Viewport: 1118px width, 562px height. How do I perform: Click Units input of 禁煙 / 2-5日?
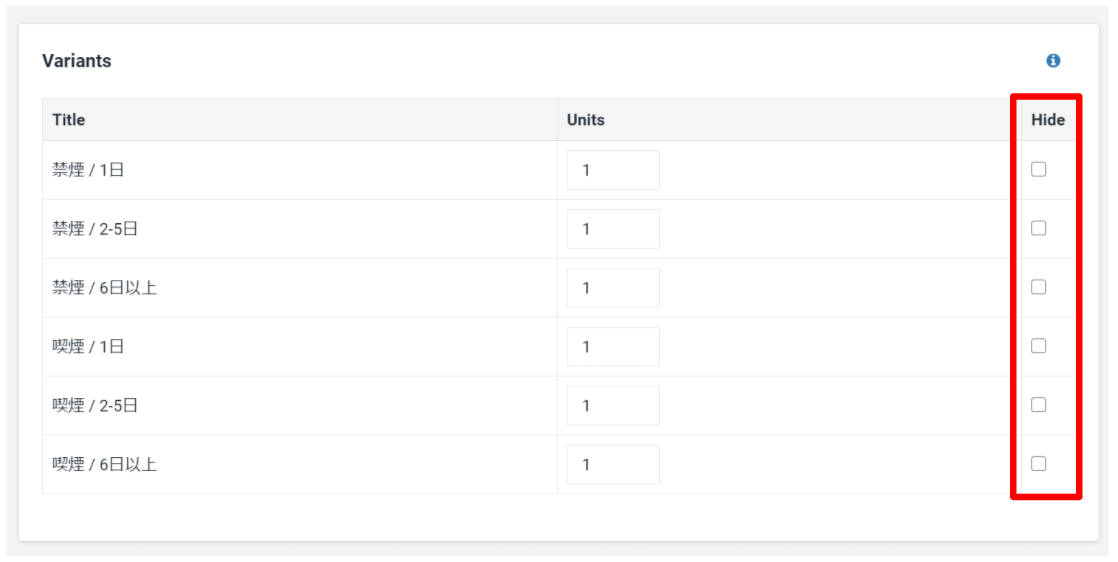pos(613,229)
